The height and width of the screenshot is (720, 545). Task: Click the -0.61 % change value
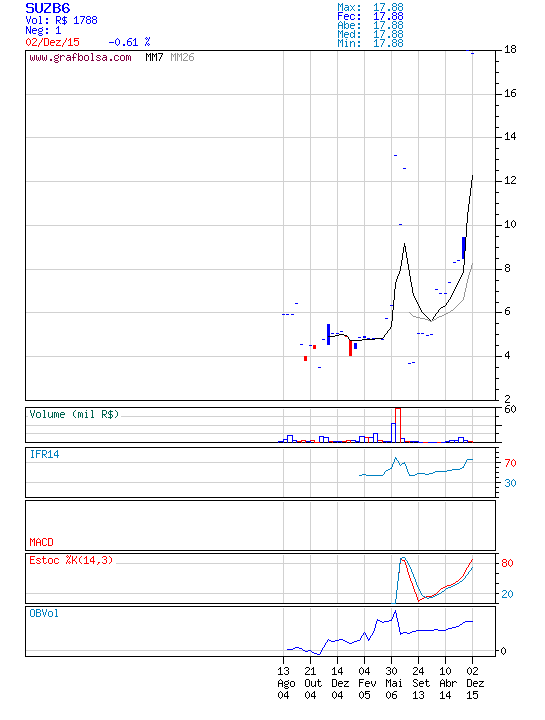pos(129,42)
